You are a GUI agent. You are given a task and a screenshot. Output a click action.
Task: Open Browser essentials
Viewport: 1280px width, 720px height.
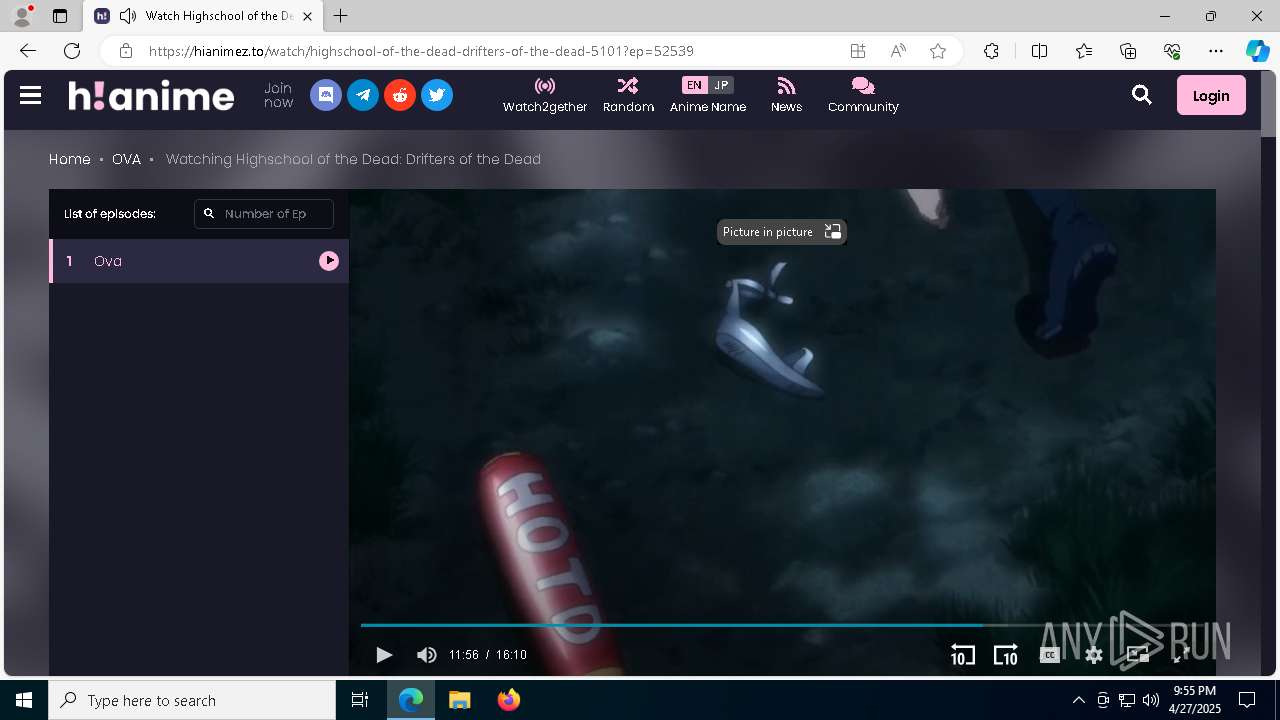pos(1172,51)
